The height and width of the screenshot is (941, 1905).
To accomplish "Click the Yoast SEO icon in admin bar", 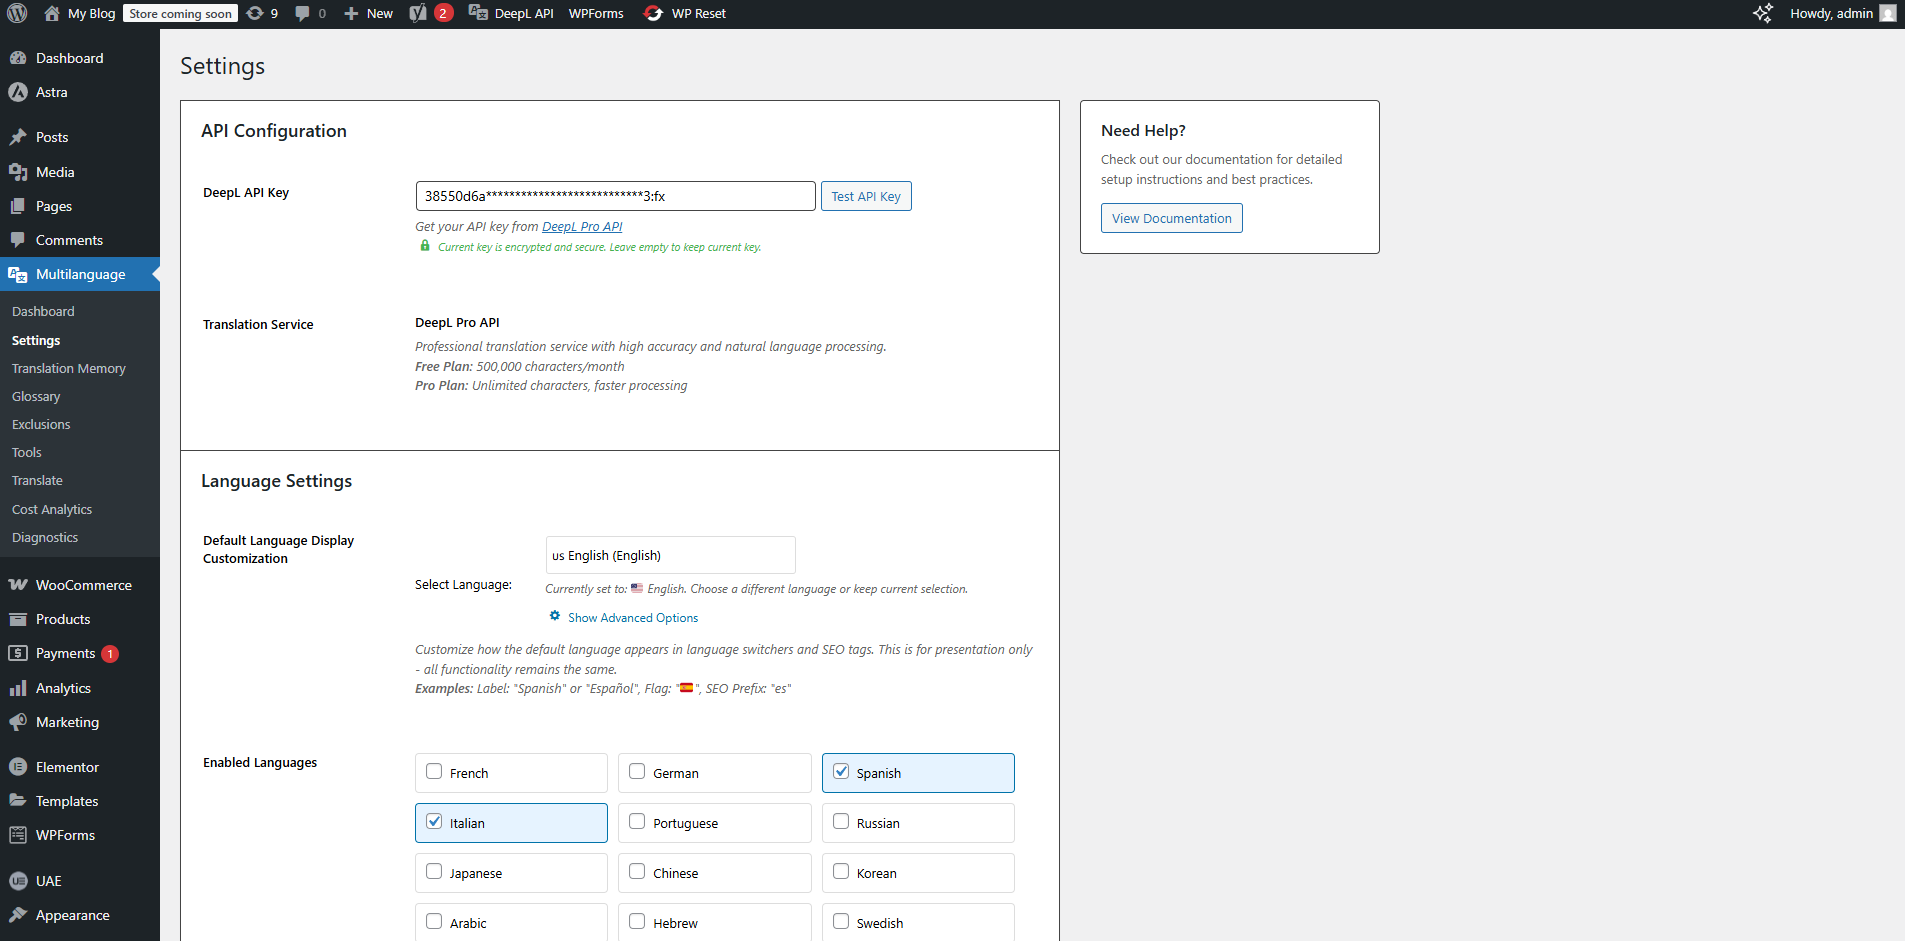I will coord(418,14).
